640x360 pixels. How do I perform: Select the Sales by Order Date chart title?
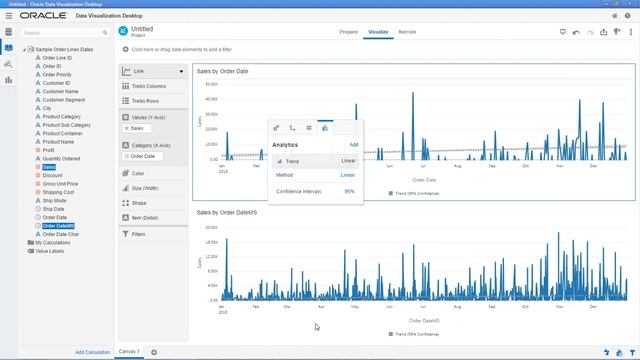[222, 71]
